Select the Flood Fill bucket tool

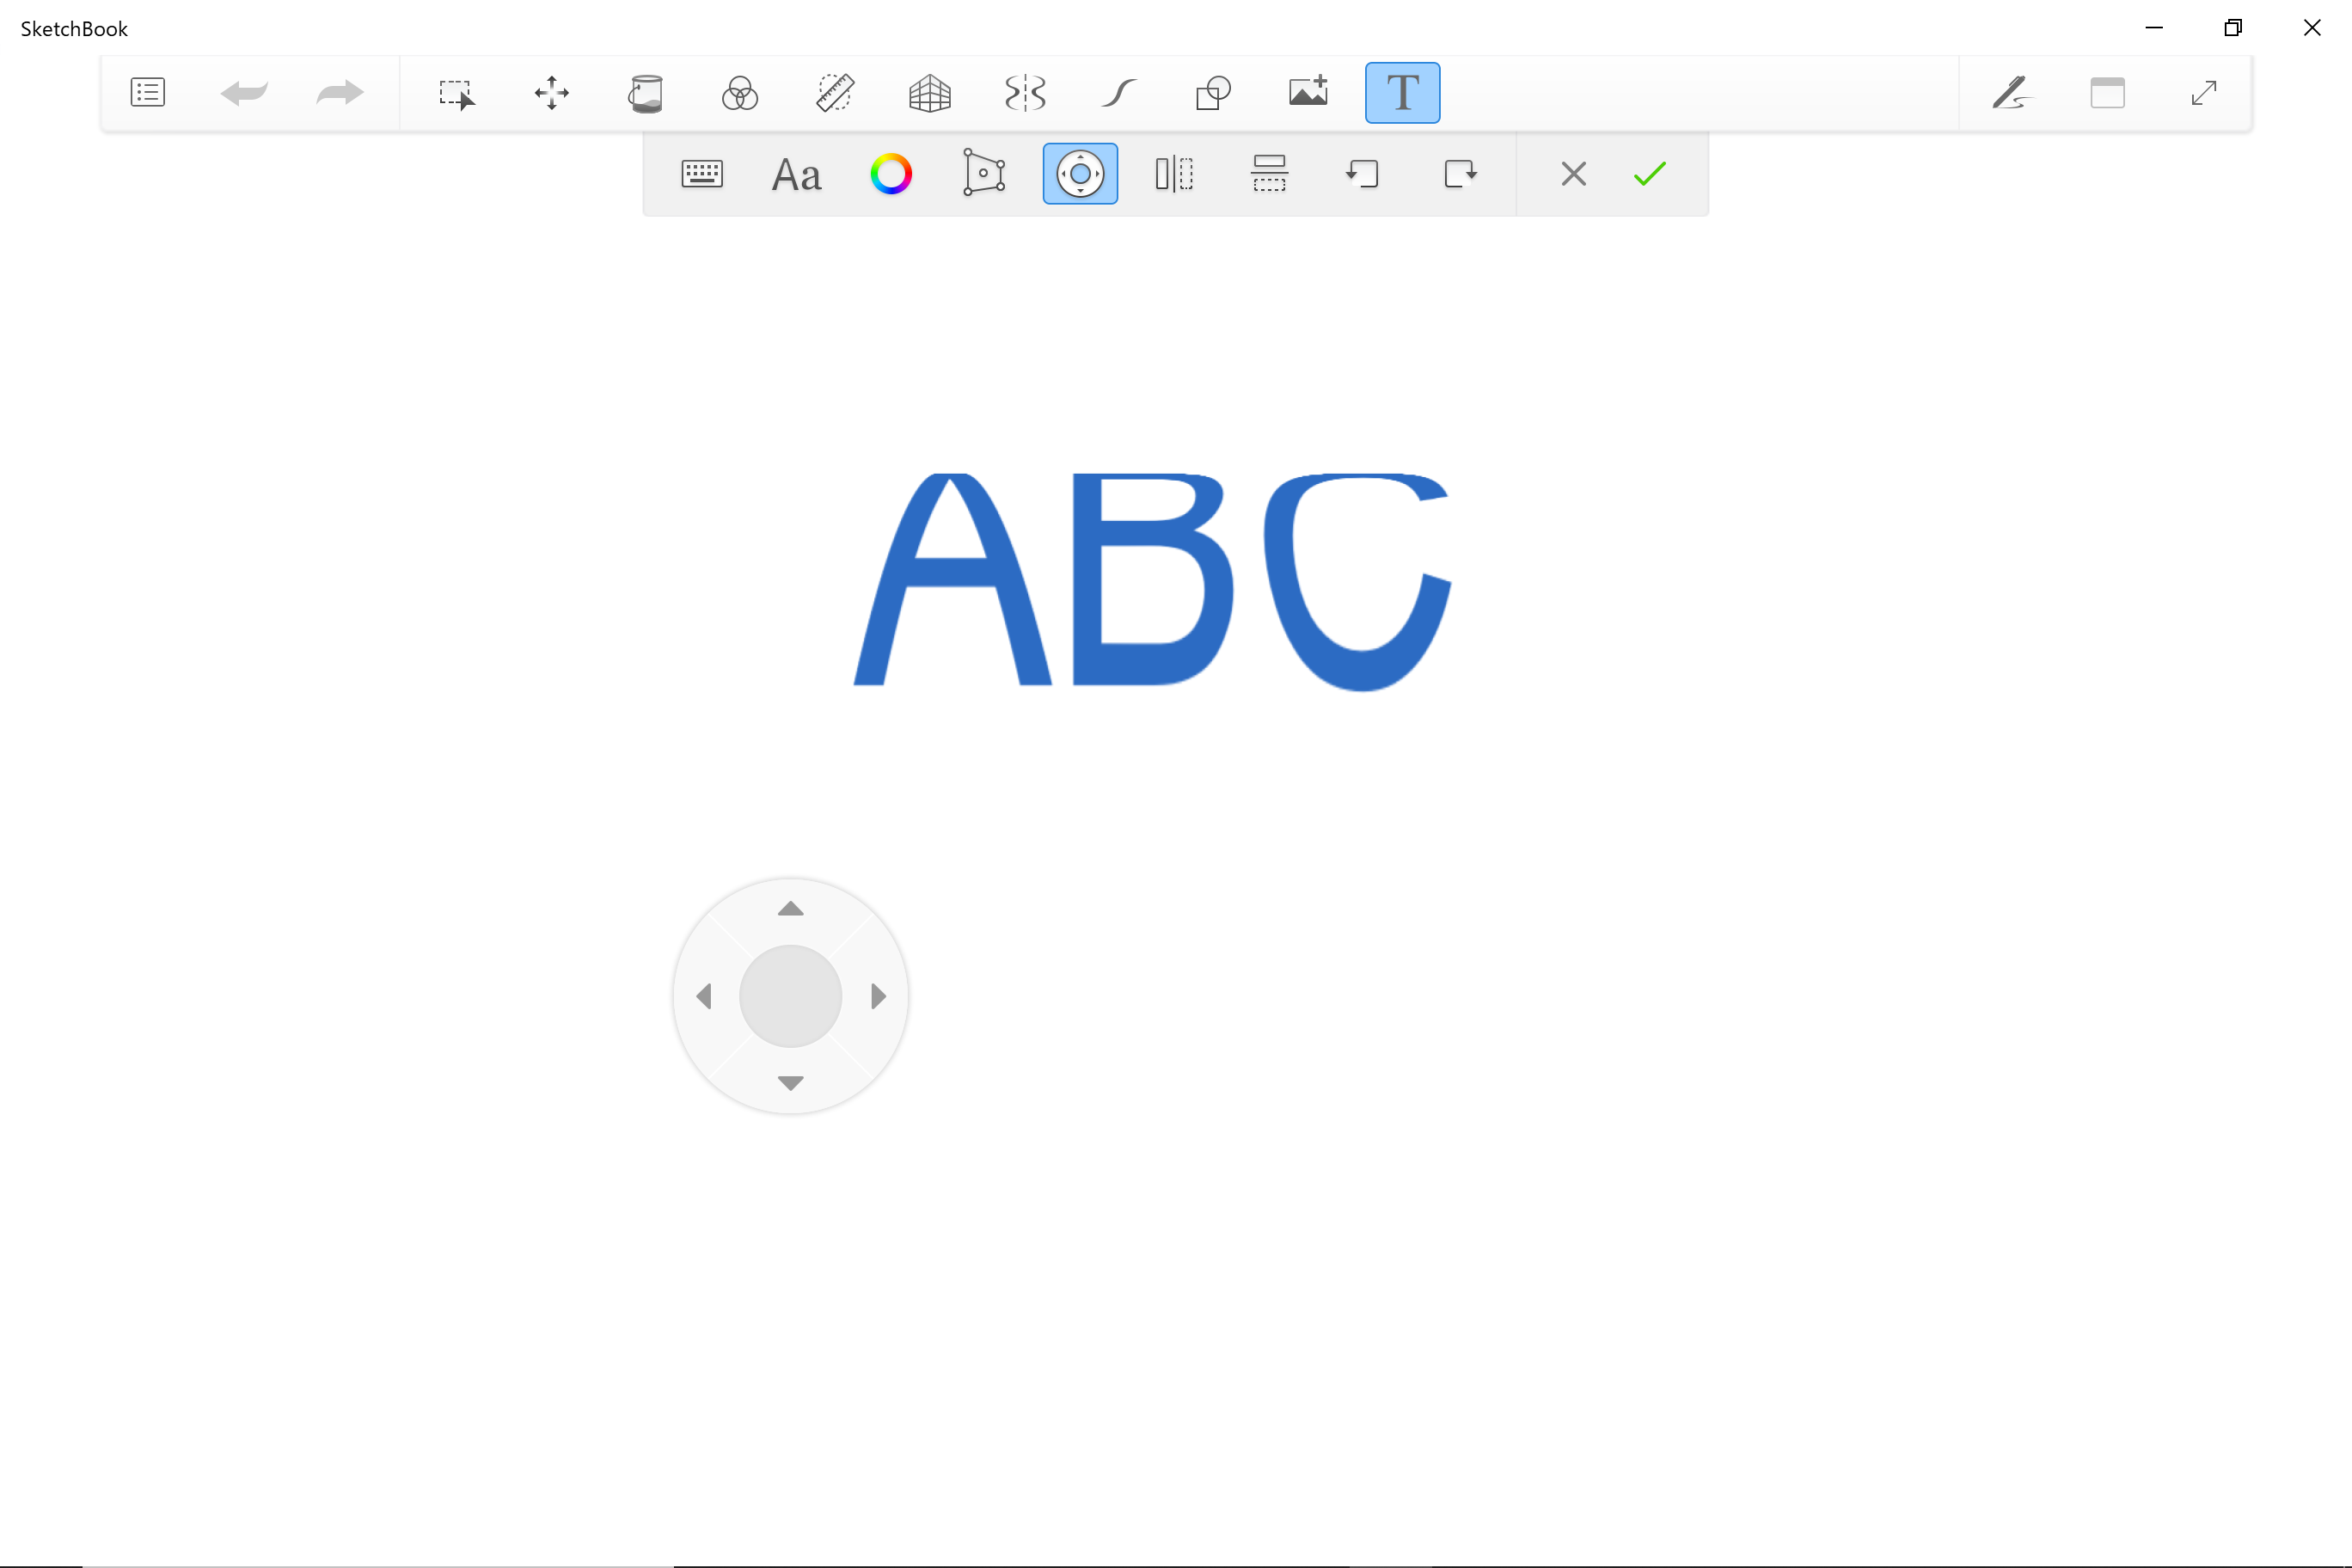(646, 93)
